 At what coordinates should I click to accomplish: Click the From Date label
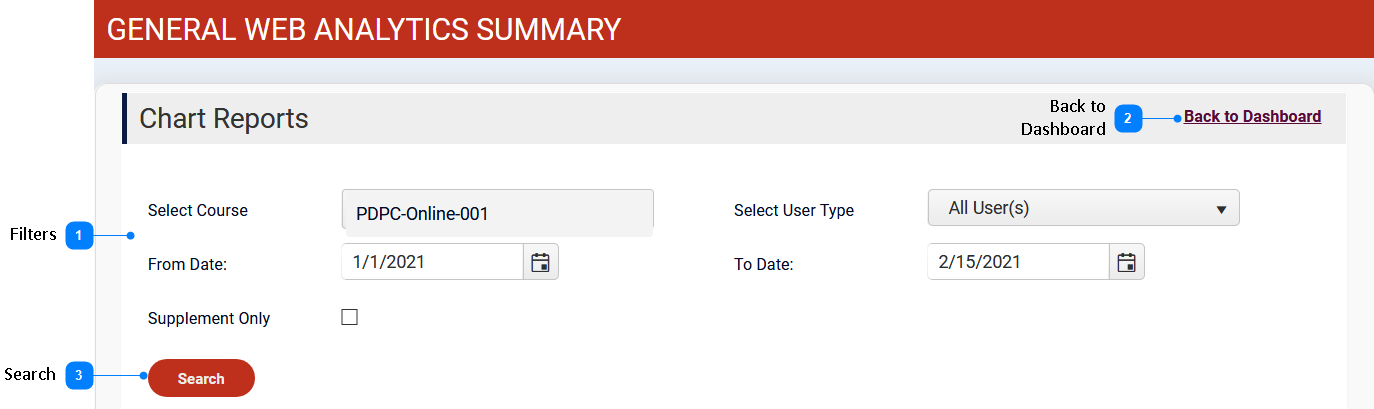[x=187, y=265]
